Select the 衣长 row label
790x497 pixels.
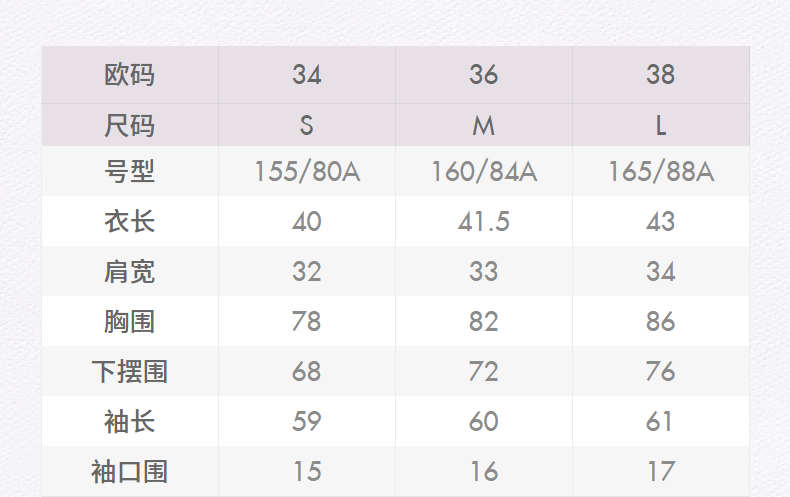tap(130, 221)
